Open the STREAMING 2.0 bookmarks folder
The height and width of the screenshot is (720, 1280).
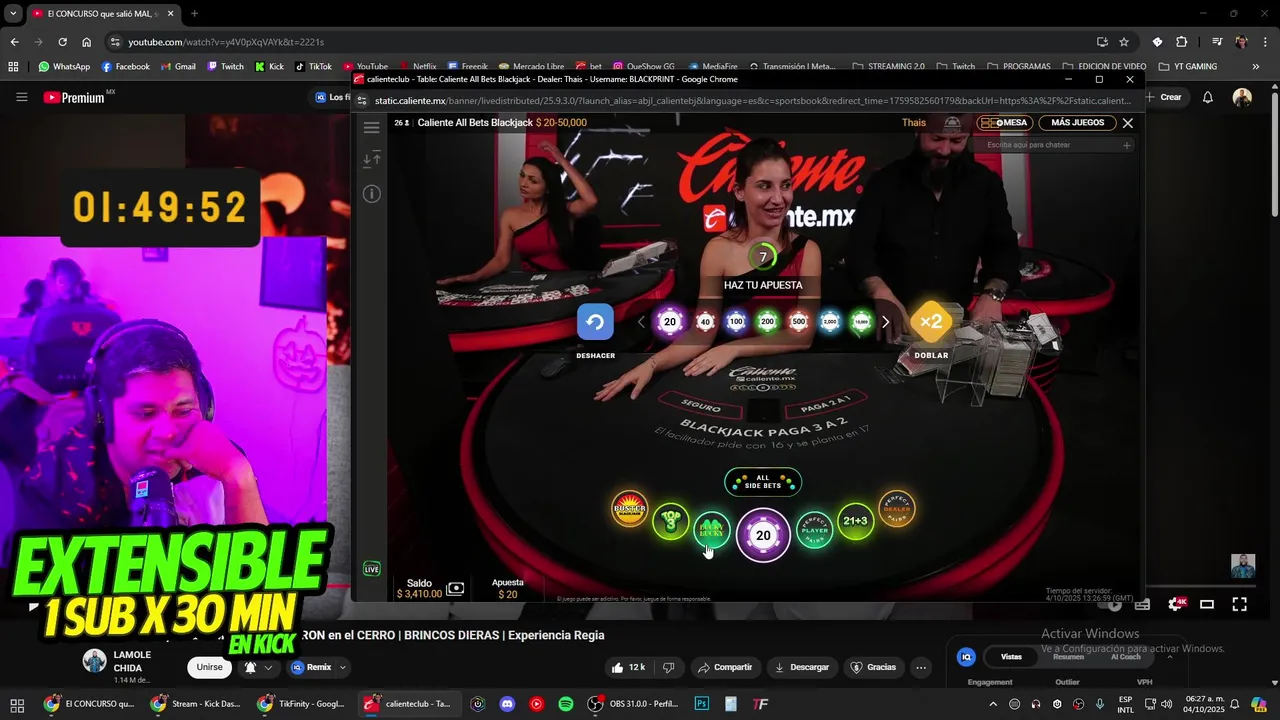888,67
